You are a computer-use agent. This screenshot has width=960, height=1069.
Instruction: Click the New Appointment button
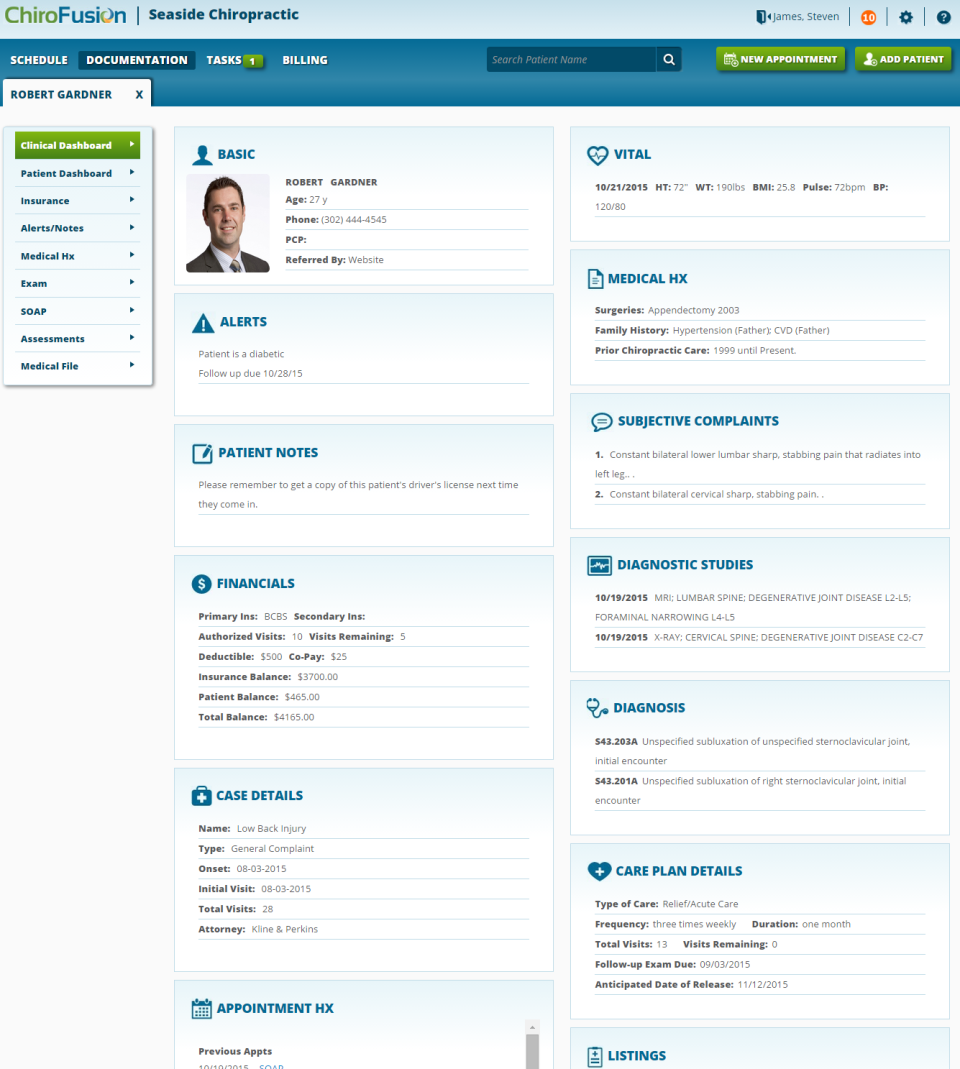pos(780,59)
